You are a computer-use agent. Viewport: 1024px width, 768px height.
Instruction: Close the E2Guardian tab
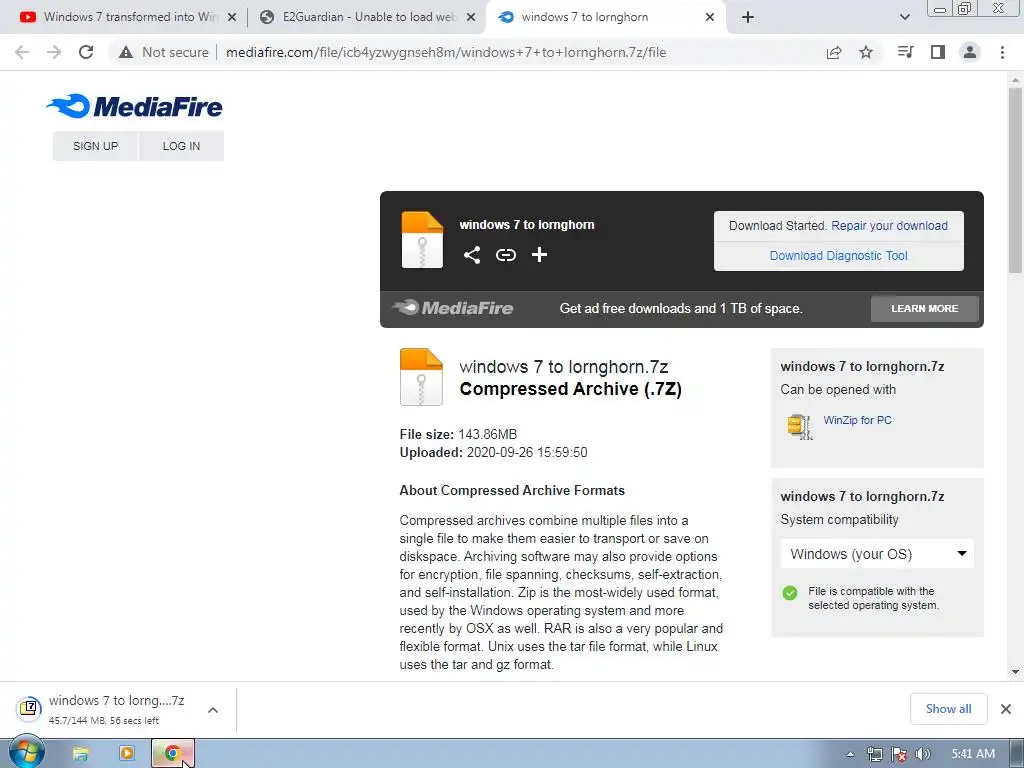click(x=471, y=18)
